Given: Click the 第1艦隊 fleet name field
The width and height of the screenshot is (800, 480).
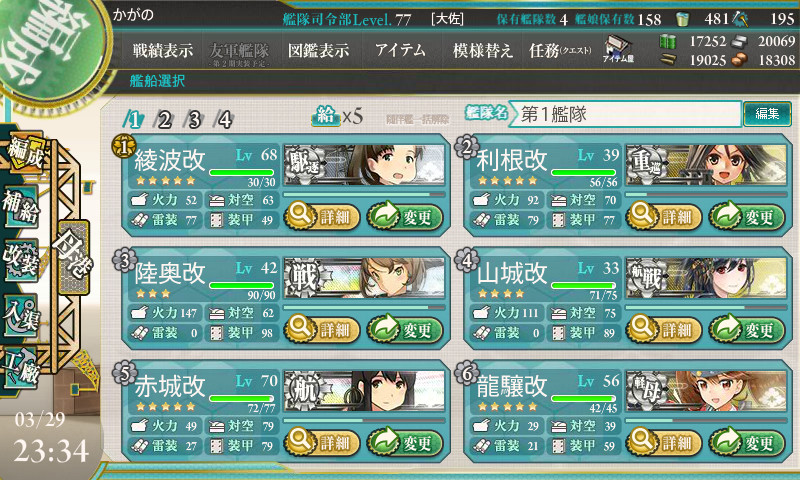Looking at the screenshot, I should point(626,114).
